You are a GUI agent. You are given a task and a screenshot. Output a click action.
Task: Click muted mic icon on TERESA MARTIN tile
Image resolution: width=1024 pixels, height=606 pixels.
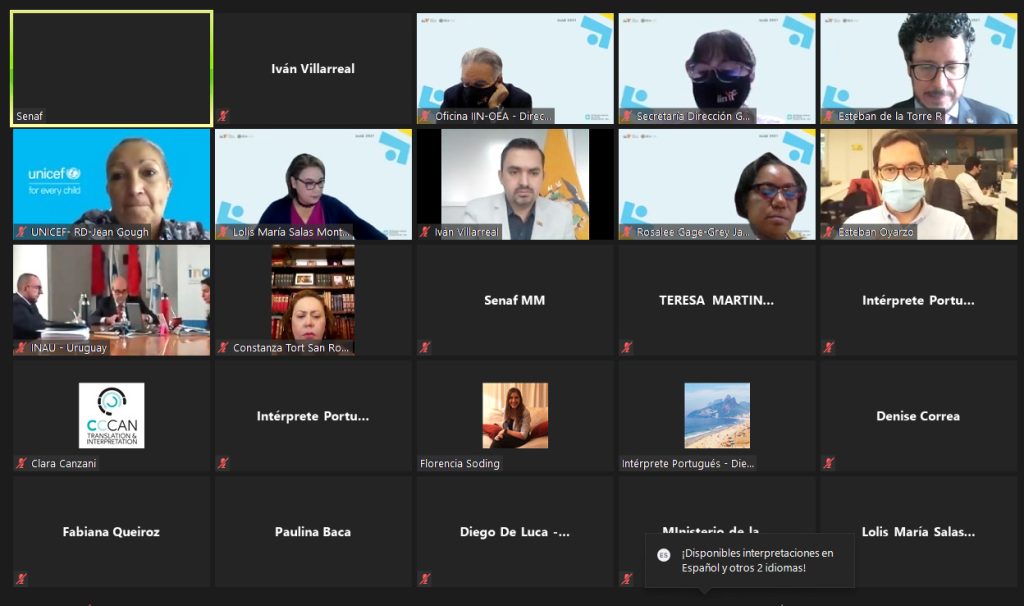tap(626, 347)
